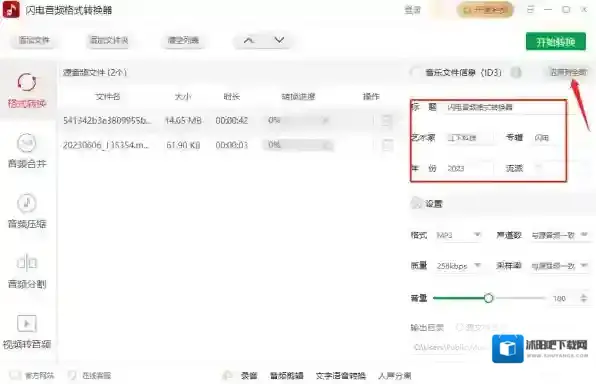Click the duration cell 00:00:42

coord(231,121)
